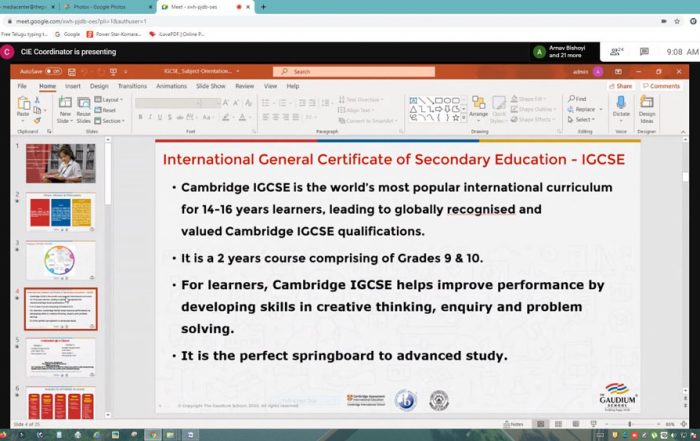
Task: Click the Format Painter brush icon
Action: (38, 120)
